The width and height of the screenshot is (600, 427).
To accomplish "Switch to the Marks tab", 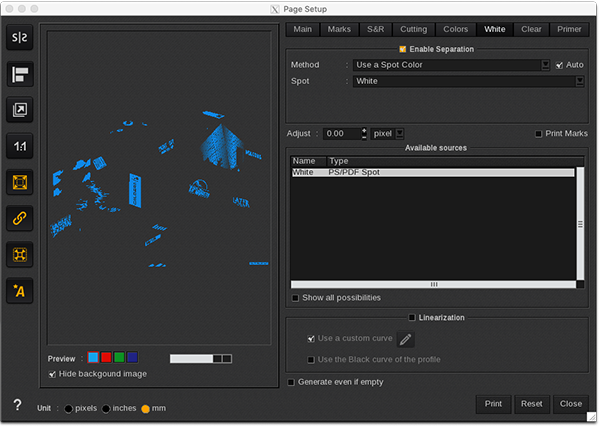I will click(x=339, y=29).
